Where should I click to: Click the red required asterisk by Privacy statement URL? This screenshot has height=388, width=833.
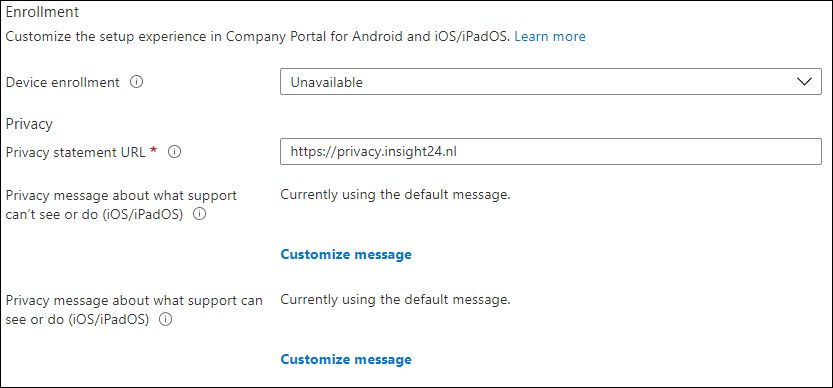(x=154, y=151)
